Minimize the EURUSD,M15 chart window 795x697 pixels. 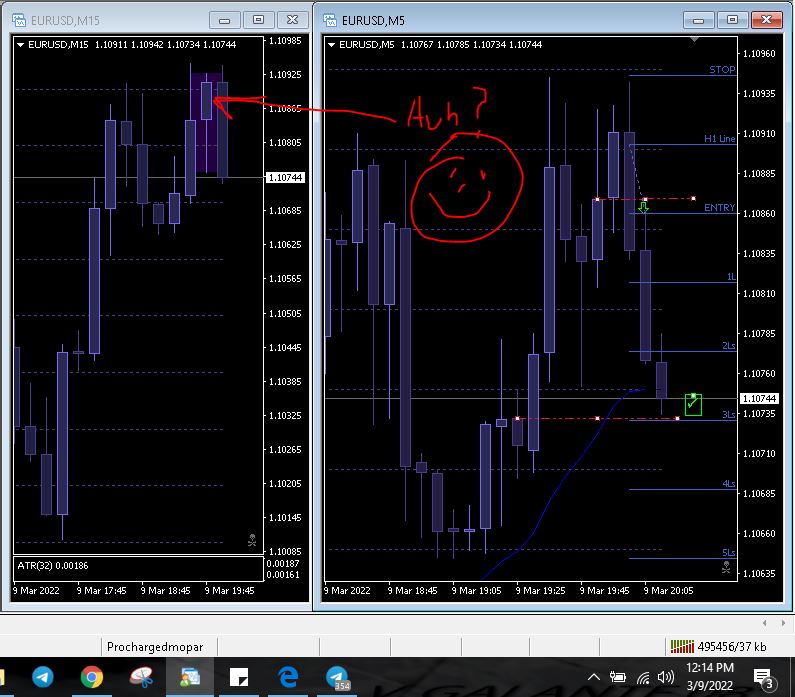[x=225, y=20]
